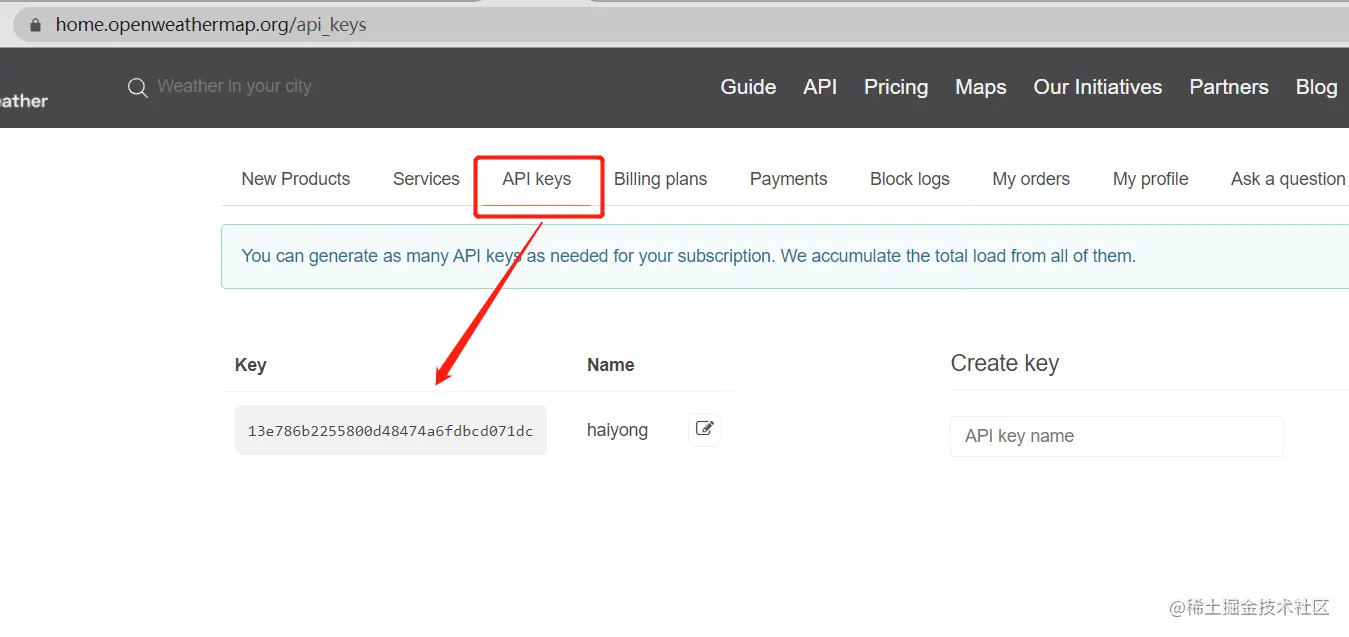Click the padlock icon in address bar
This screenshot has height=637, width=1349.
click(x=36, y=25)
